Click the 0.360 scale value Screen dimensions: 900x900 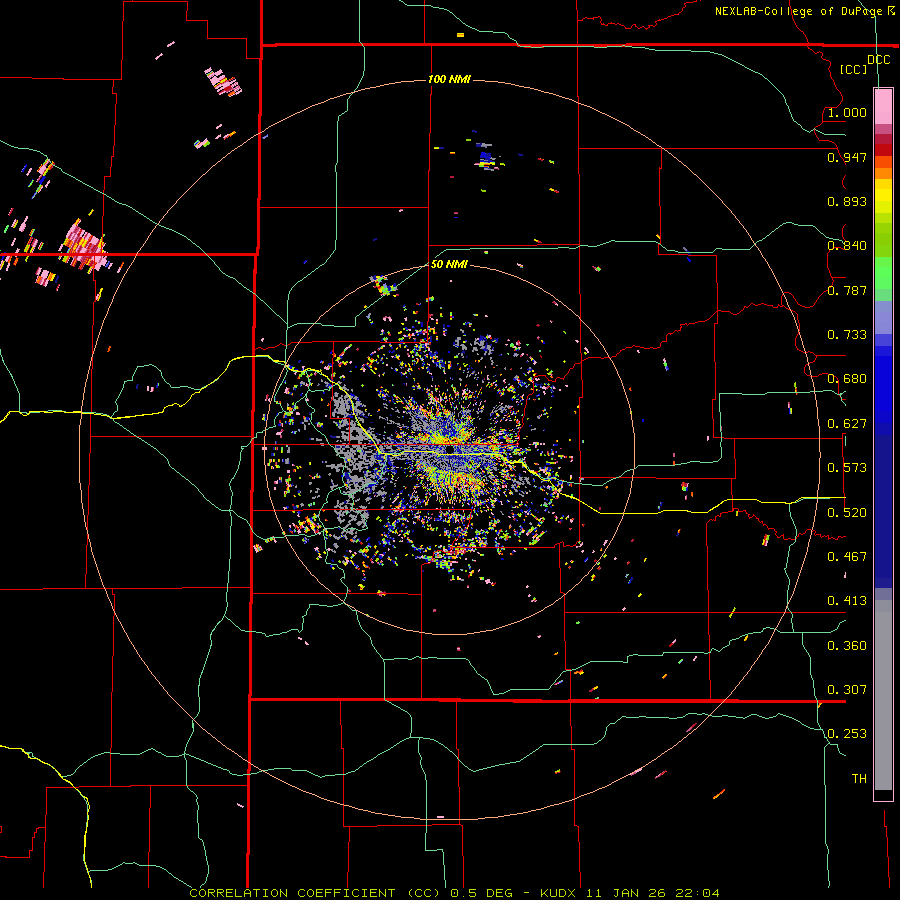click(847, 646)
